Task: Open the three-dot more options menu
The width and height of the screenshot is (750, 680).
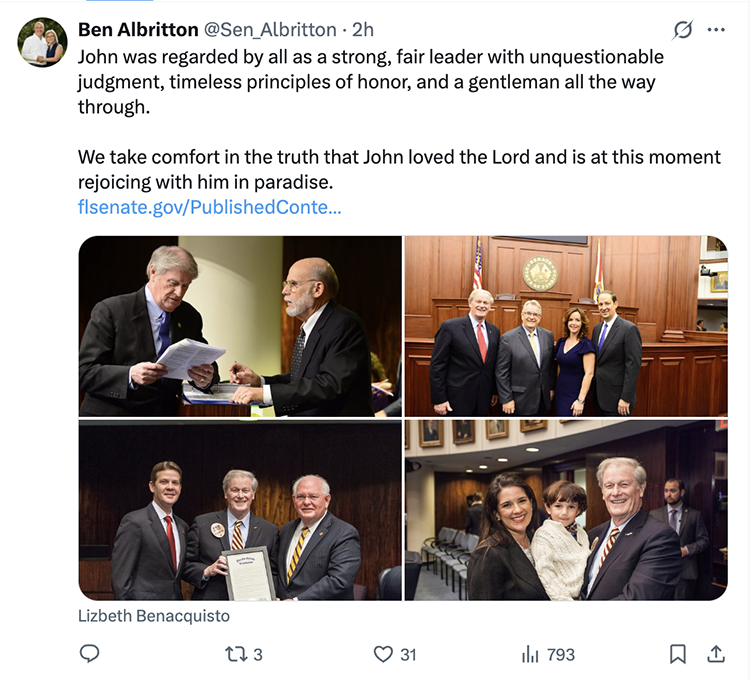Action: (x=716, y=30)
